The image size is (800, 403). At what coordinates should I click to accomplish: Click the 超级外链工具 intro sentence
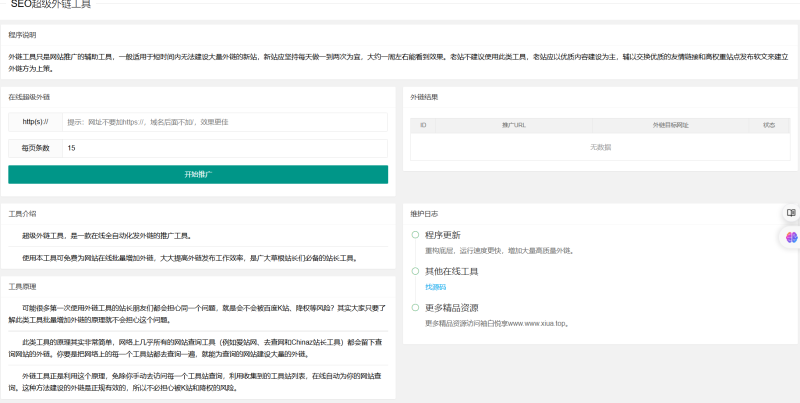107,236
